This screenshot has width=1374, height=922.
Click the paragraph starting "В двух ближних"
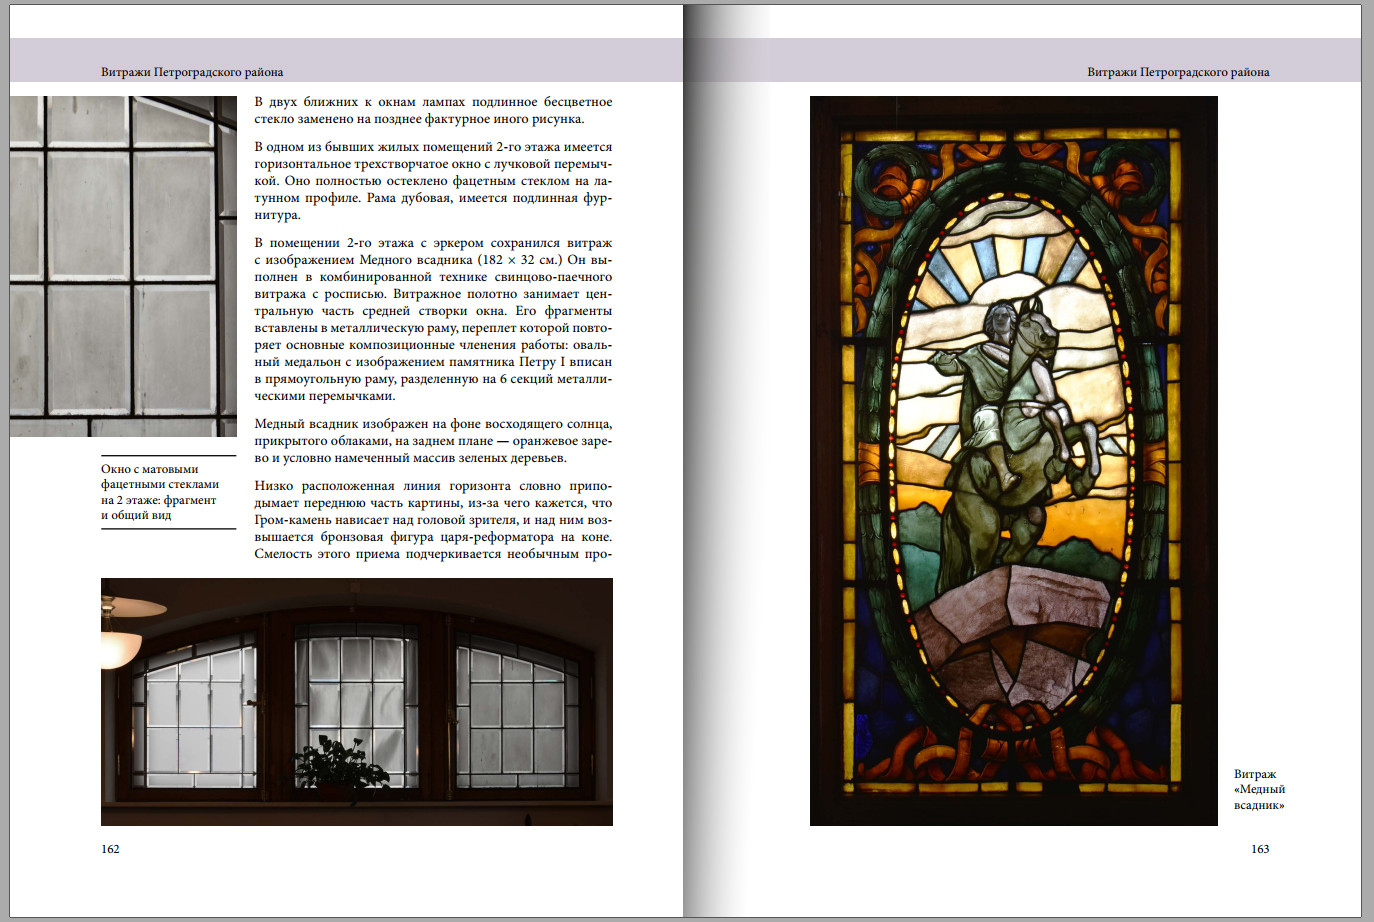click(x=433, y=110)
